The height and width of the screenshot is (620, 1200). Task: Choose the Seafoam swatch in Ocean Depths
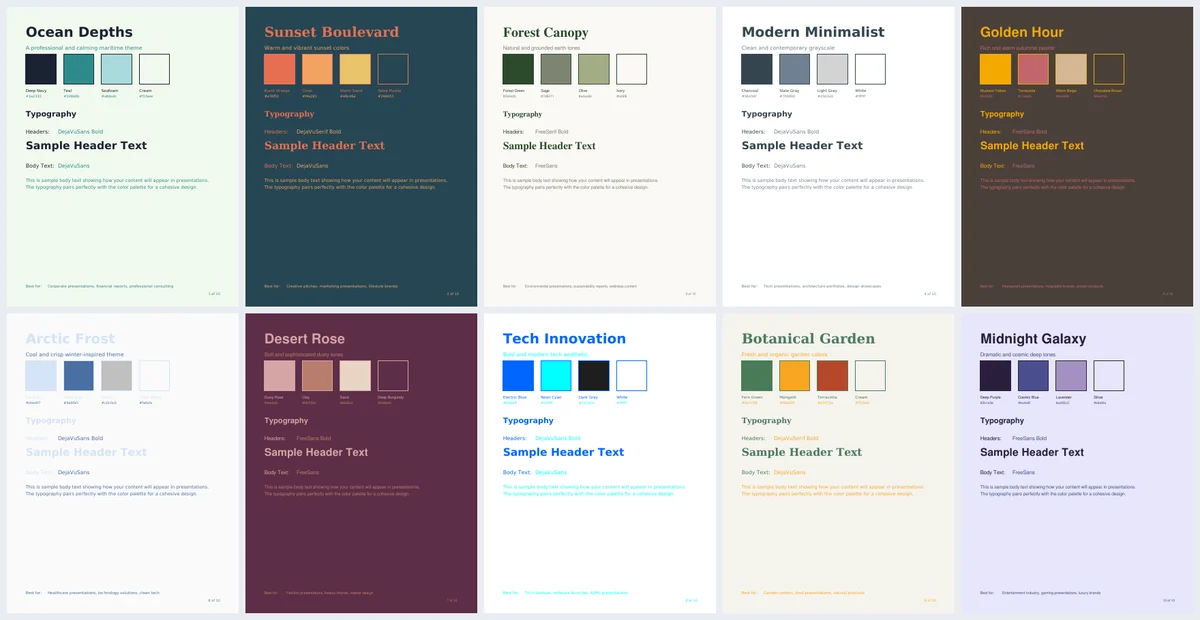(x=116, y=69)
